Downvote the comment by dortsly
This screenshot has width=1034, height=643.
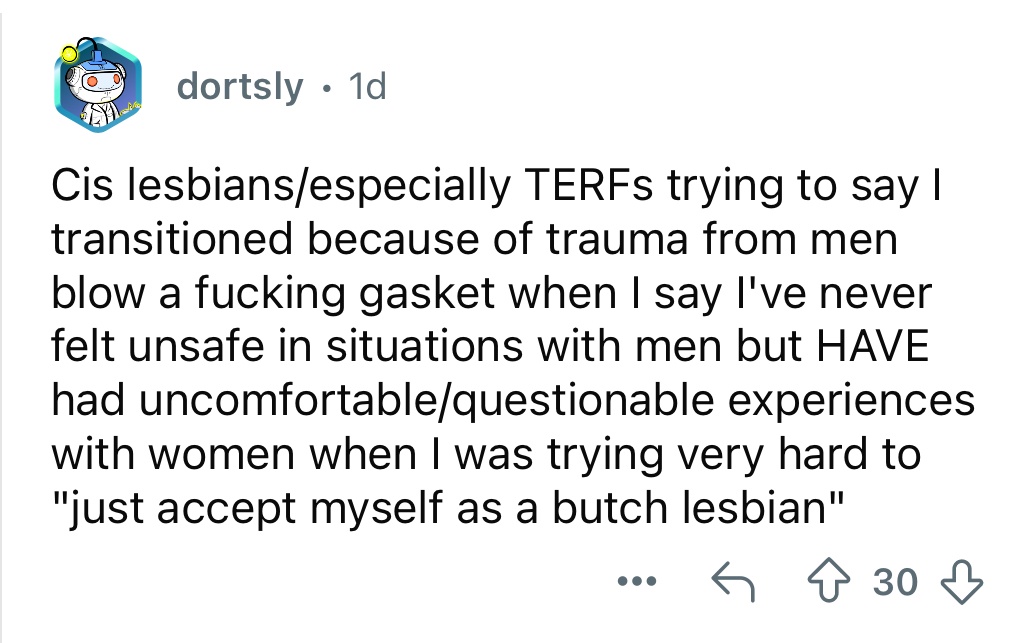[x=961, y=581]
